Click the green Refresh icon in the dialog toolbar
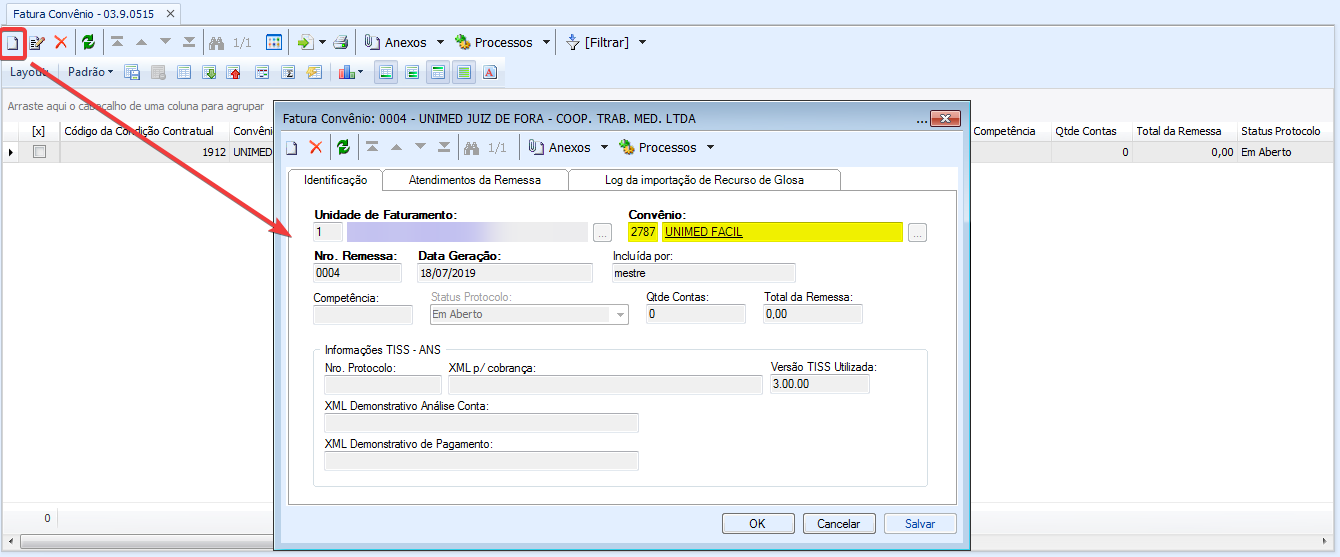This screenshot has height=557, width=1340. (x=343, y=147)
